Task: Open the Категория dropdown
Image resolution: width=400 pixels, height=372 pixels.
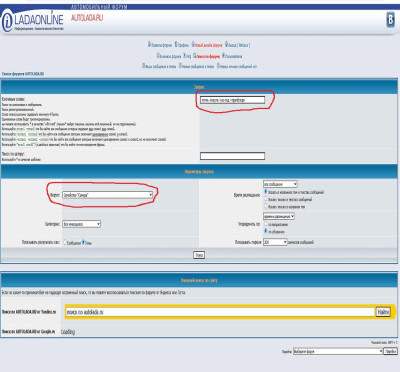Action: pos(81,224)
